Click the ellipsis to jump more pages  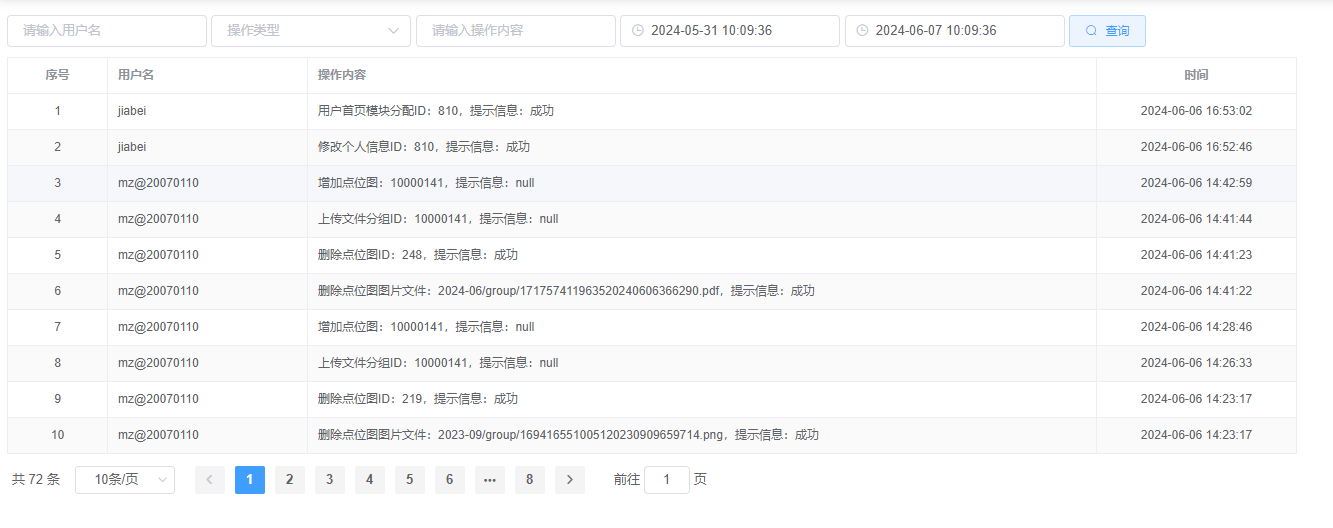click(x=489, y=480)
